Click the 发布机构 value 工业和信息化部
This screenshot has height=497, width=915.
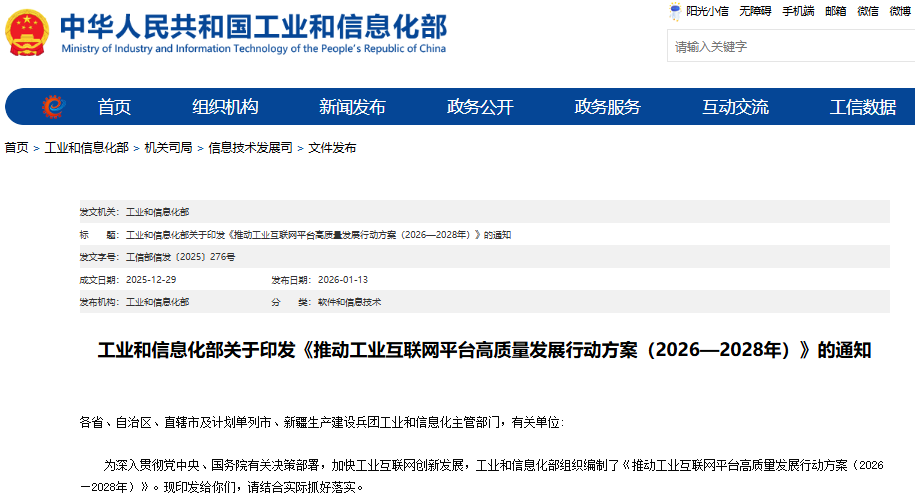(x=158, y=302)
